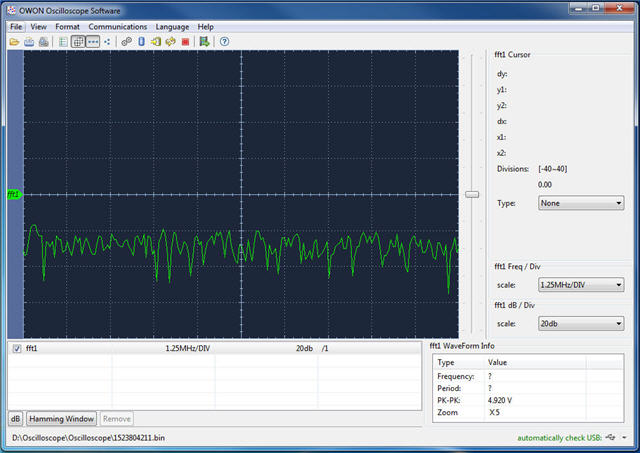This screenshot has width=640, height=453.
Task: Toggle the dotted-line toolbar button
Action: click(x=93, y=42)
